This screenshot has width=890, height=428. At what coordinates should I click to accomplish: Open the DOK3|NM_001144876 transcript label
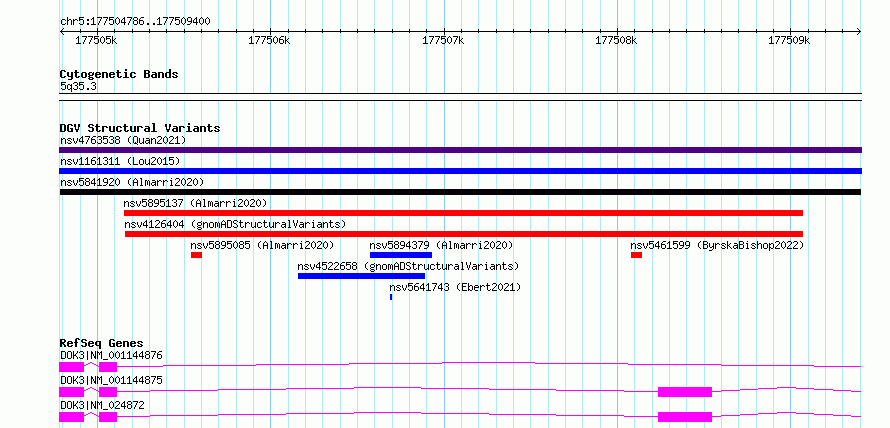(111, 356)
